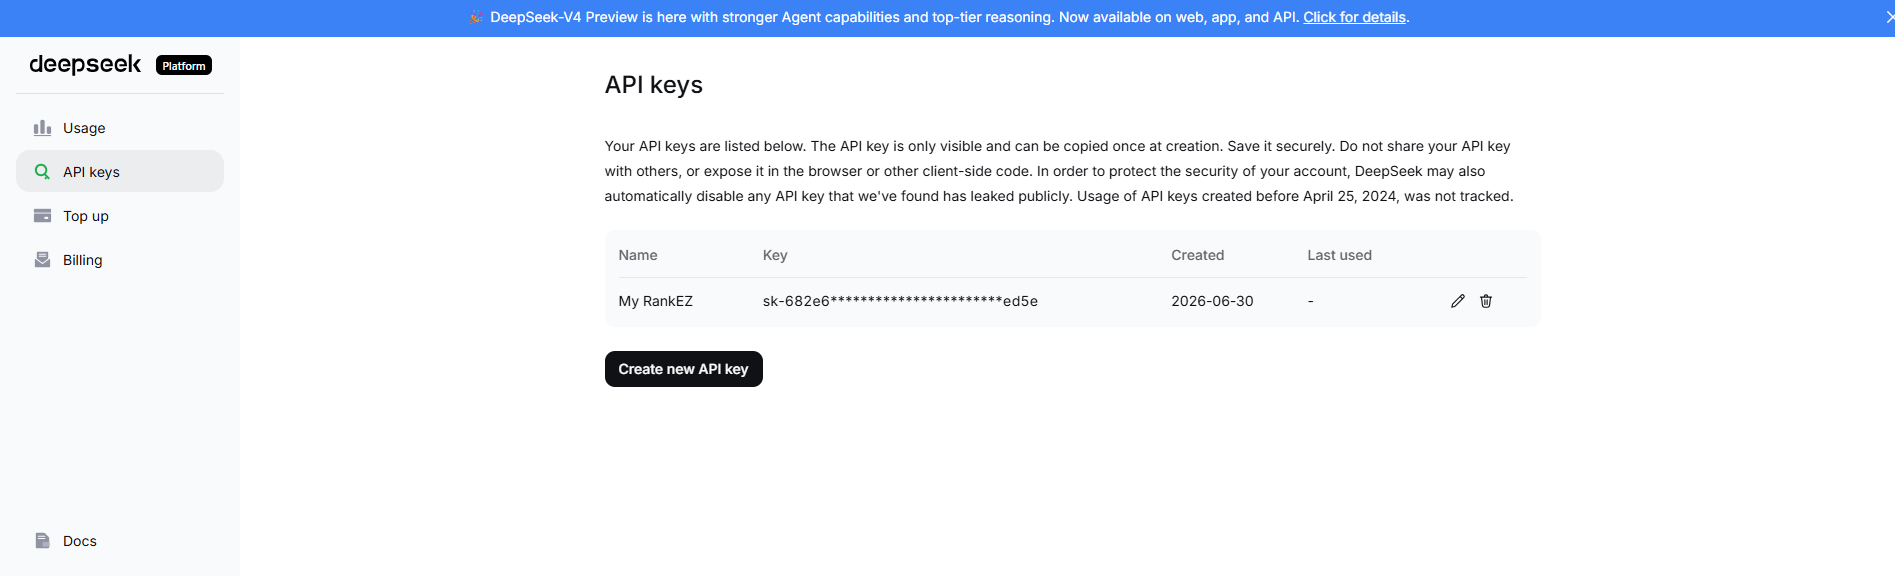Click the Created column header
Image resolution: width=1895 pixels, height=576 pixels.
click(x=1198, y=255)
